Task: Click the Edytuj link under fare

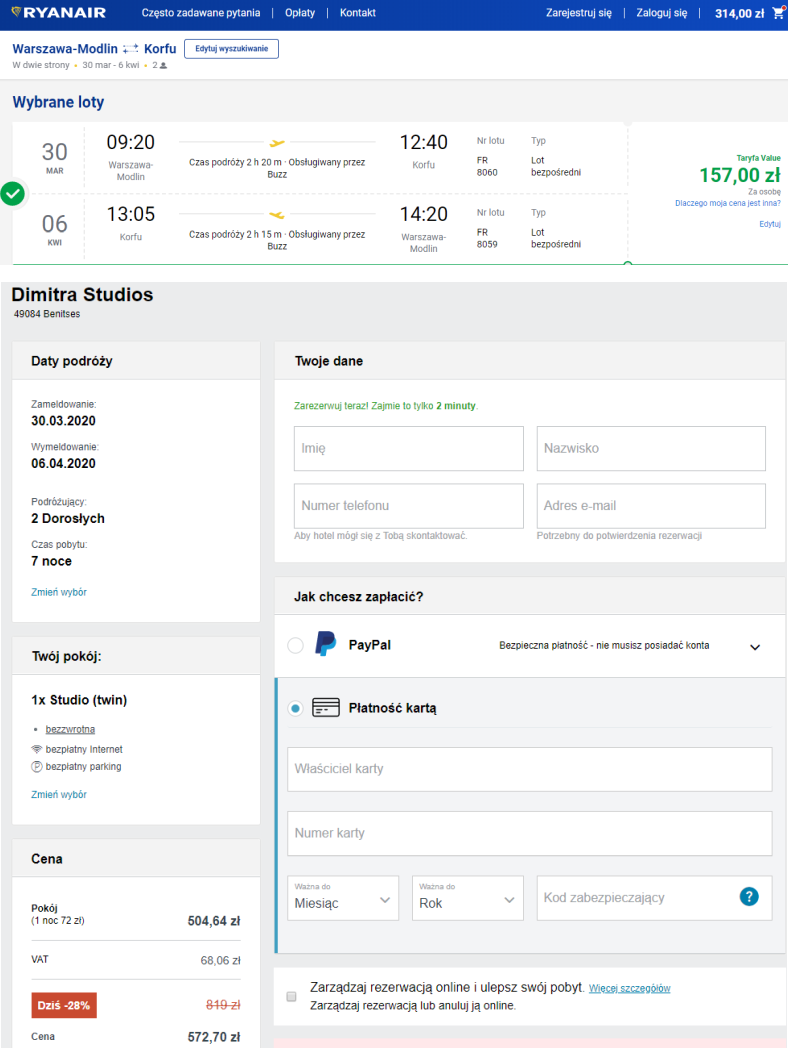Action: [x=770, y=224]
